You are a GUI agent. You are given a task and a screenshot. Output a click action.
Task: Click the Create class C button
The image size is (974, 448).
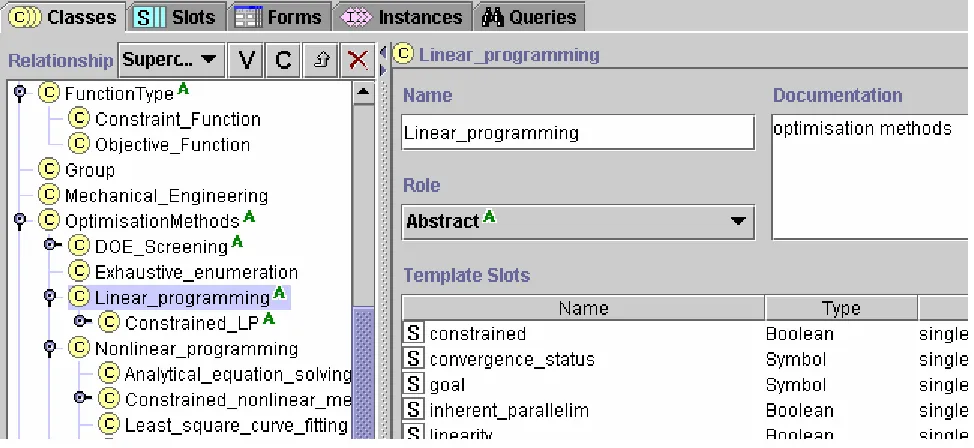283,60
